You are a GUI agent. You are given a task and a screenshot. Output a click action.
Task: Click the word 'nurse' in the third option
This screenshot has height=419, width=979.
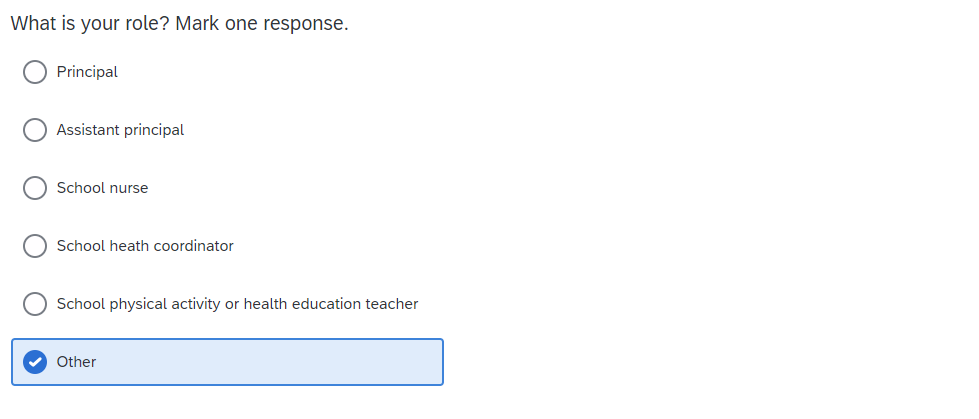point(127,188)
